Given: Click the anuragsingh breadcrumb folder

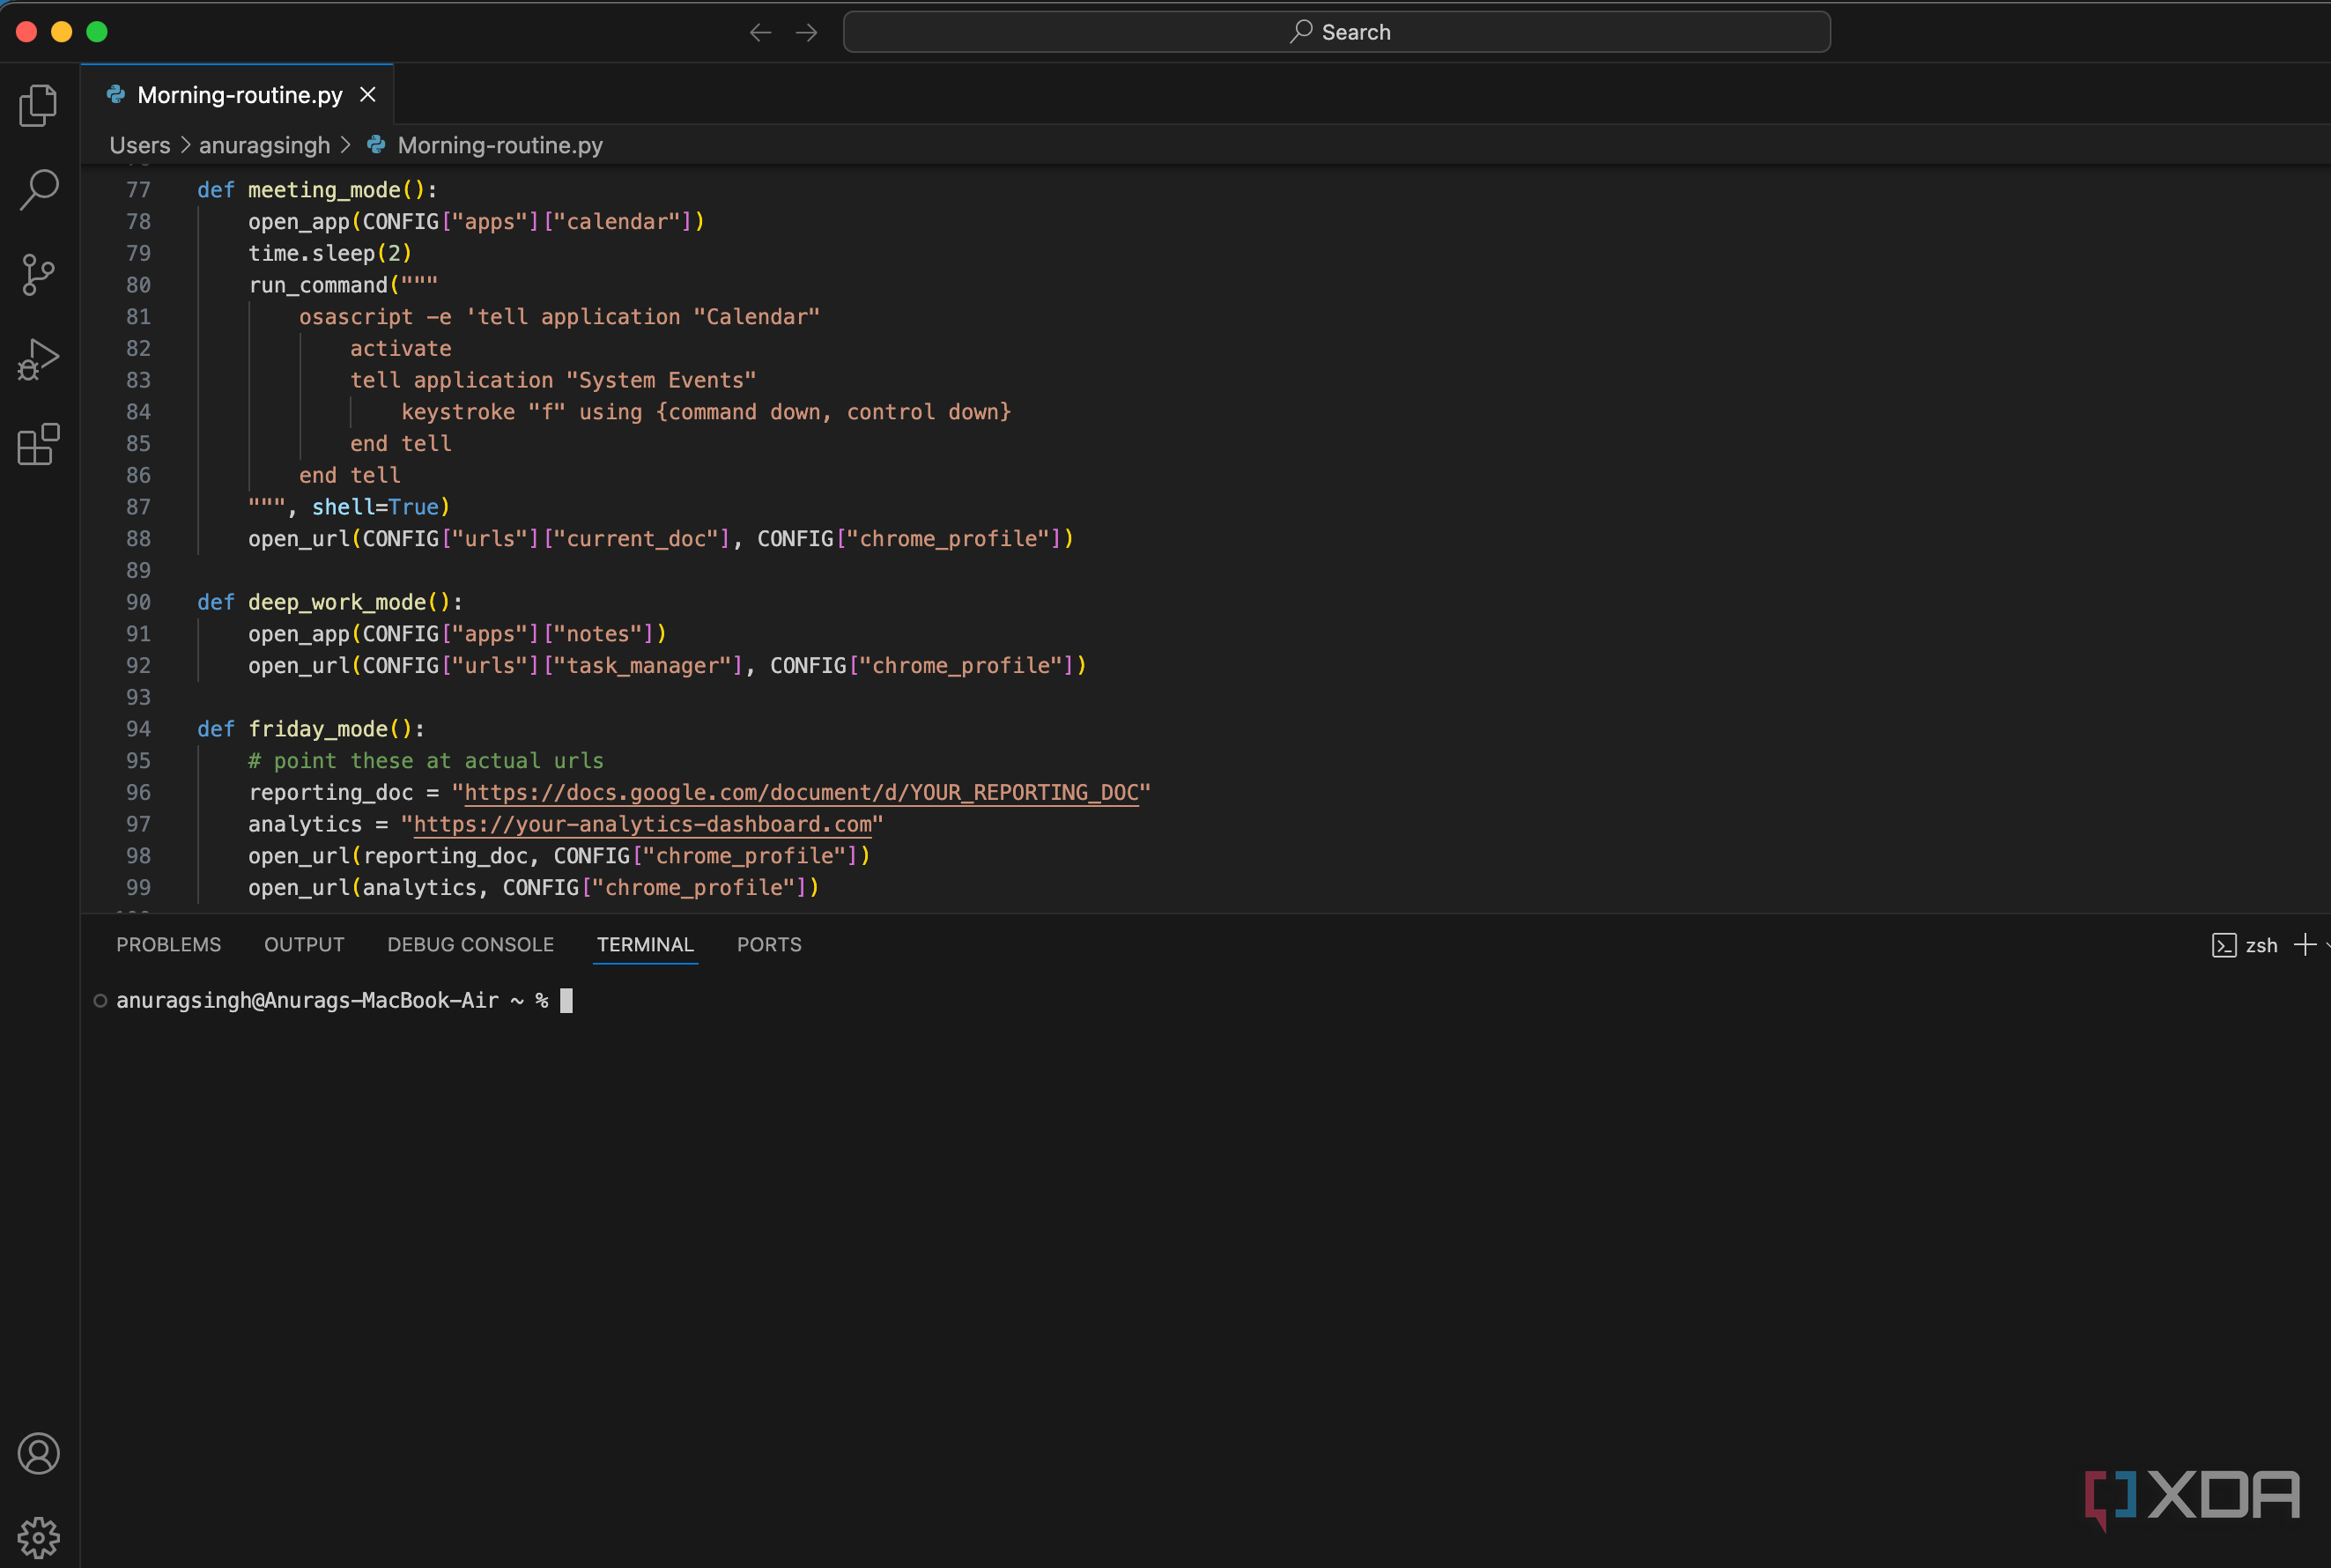Looking at the screenshot, I should (x=264, y=145).
